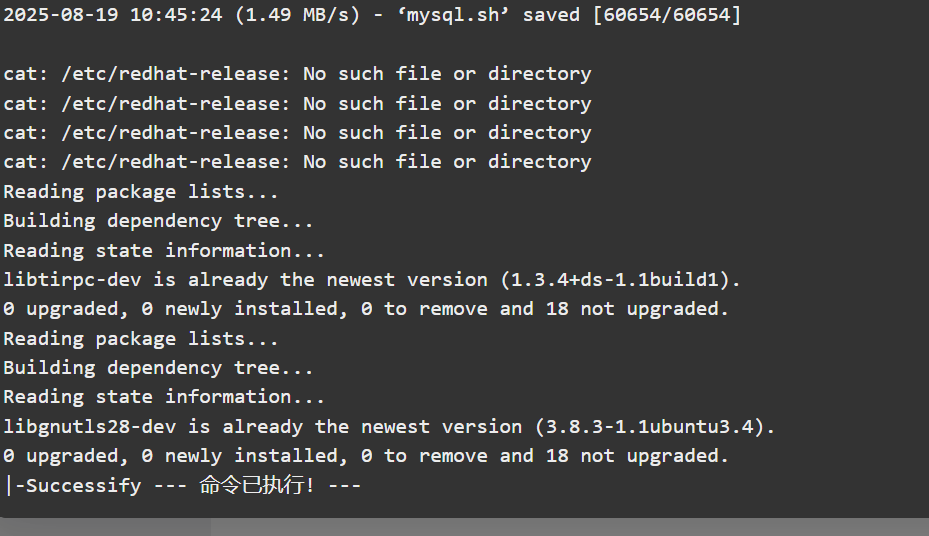Click the first cat redhat-release error line
Screen dimensions: 929x536
(x=297, y=74)
